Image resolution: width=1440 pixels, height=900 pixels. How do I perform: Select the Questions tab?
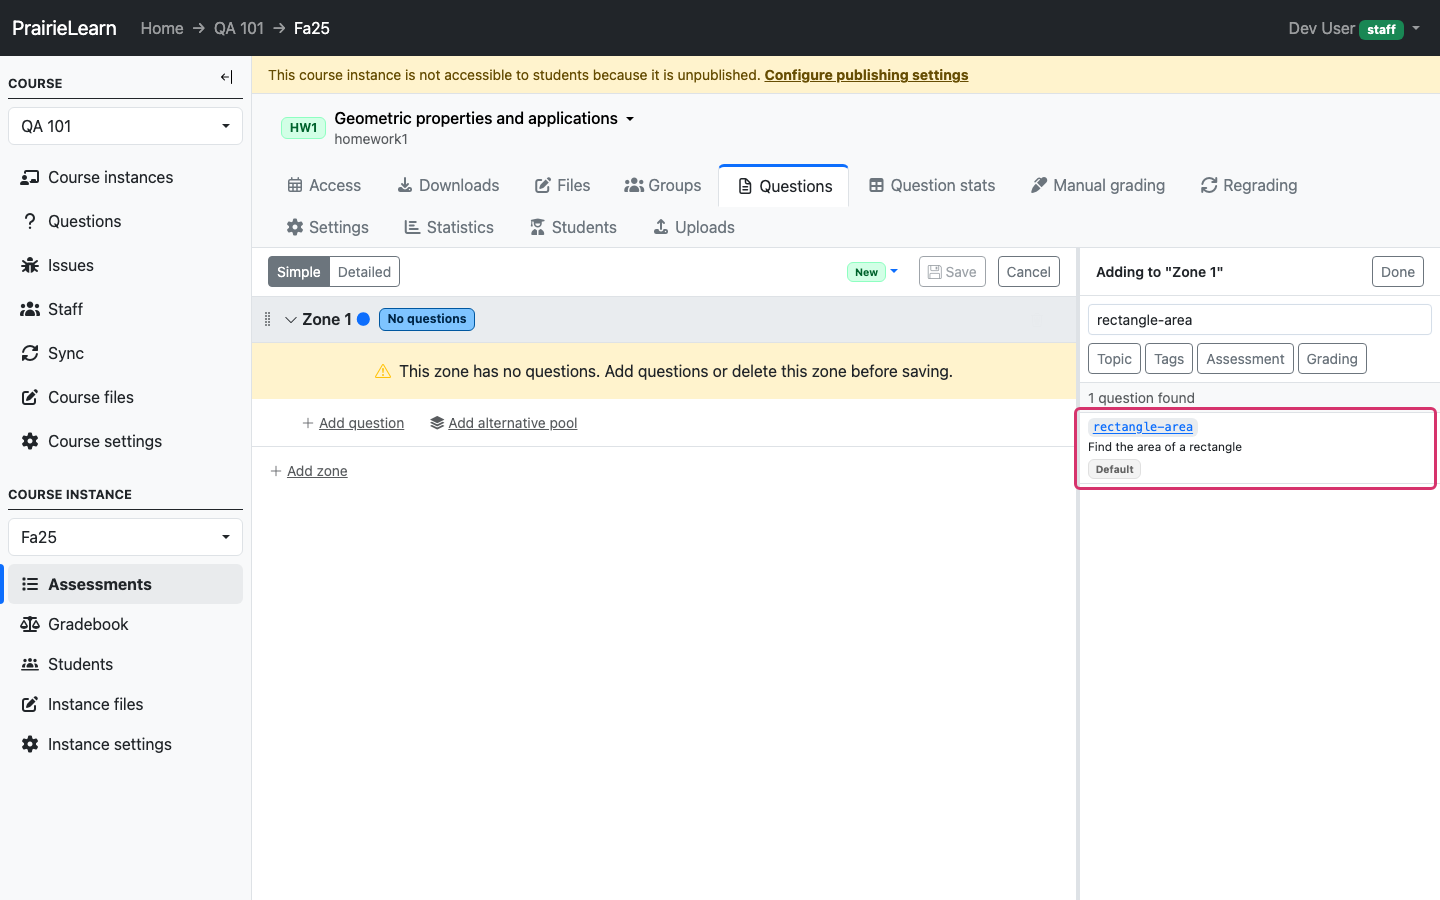point(784,186)
